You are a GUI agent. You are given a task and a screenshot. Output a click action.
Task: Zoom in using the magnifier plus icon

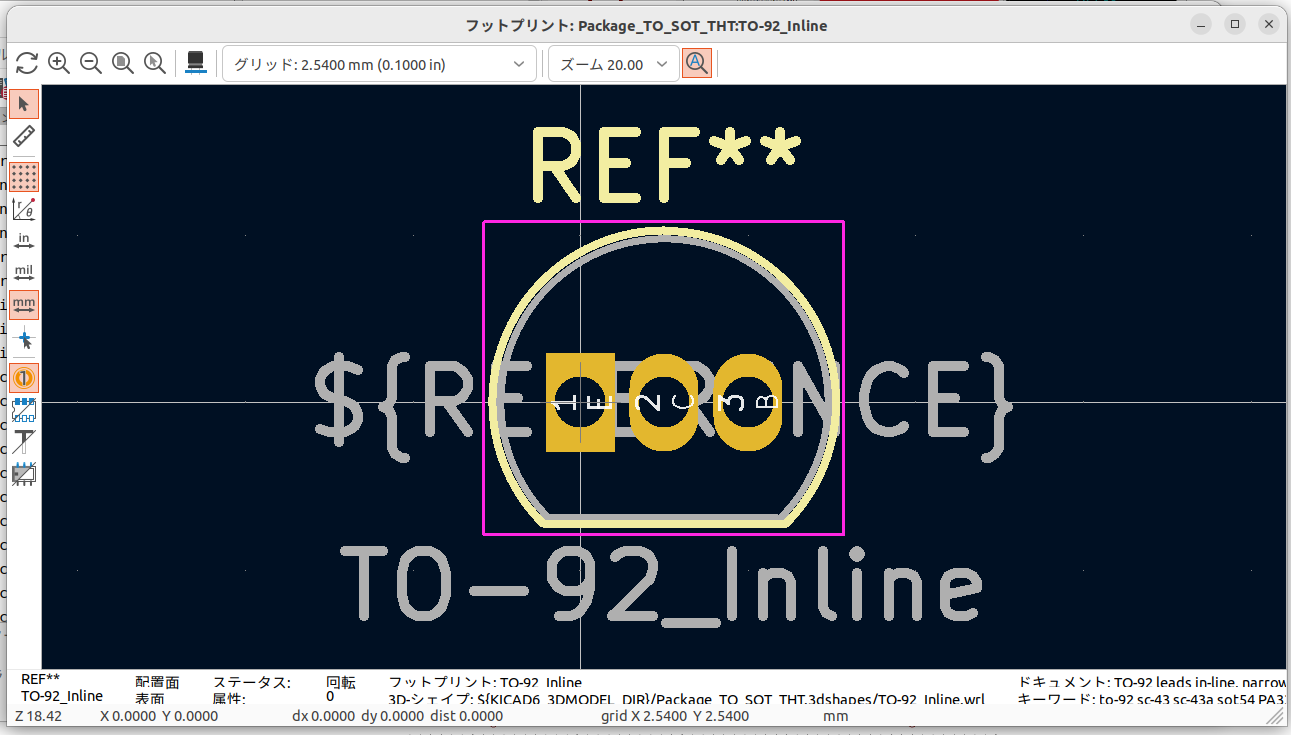click(x=59, y=64)
